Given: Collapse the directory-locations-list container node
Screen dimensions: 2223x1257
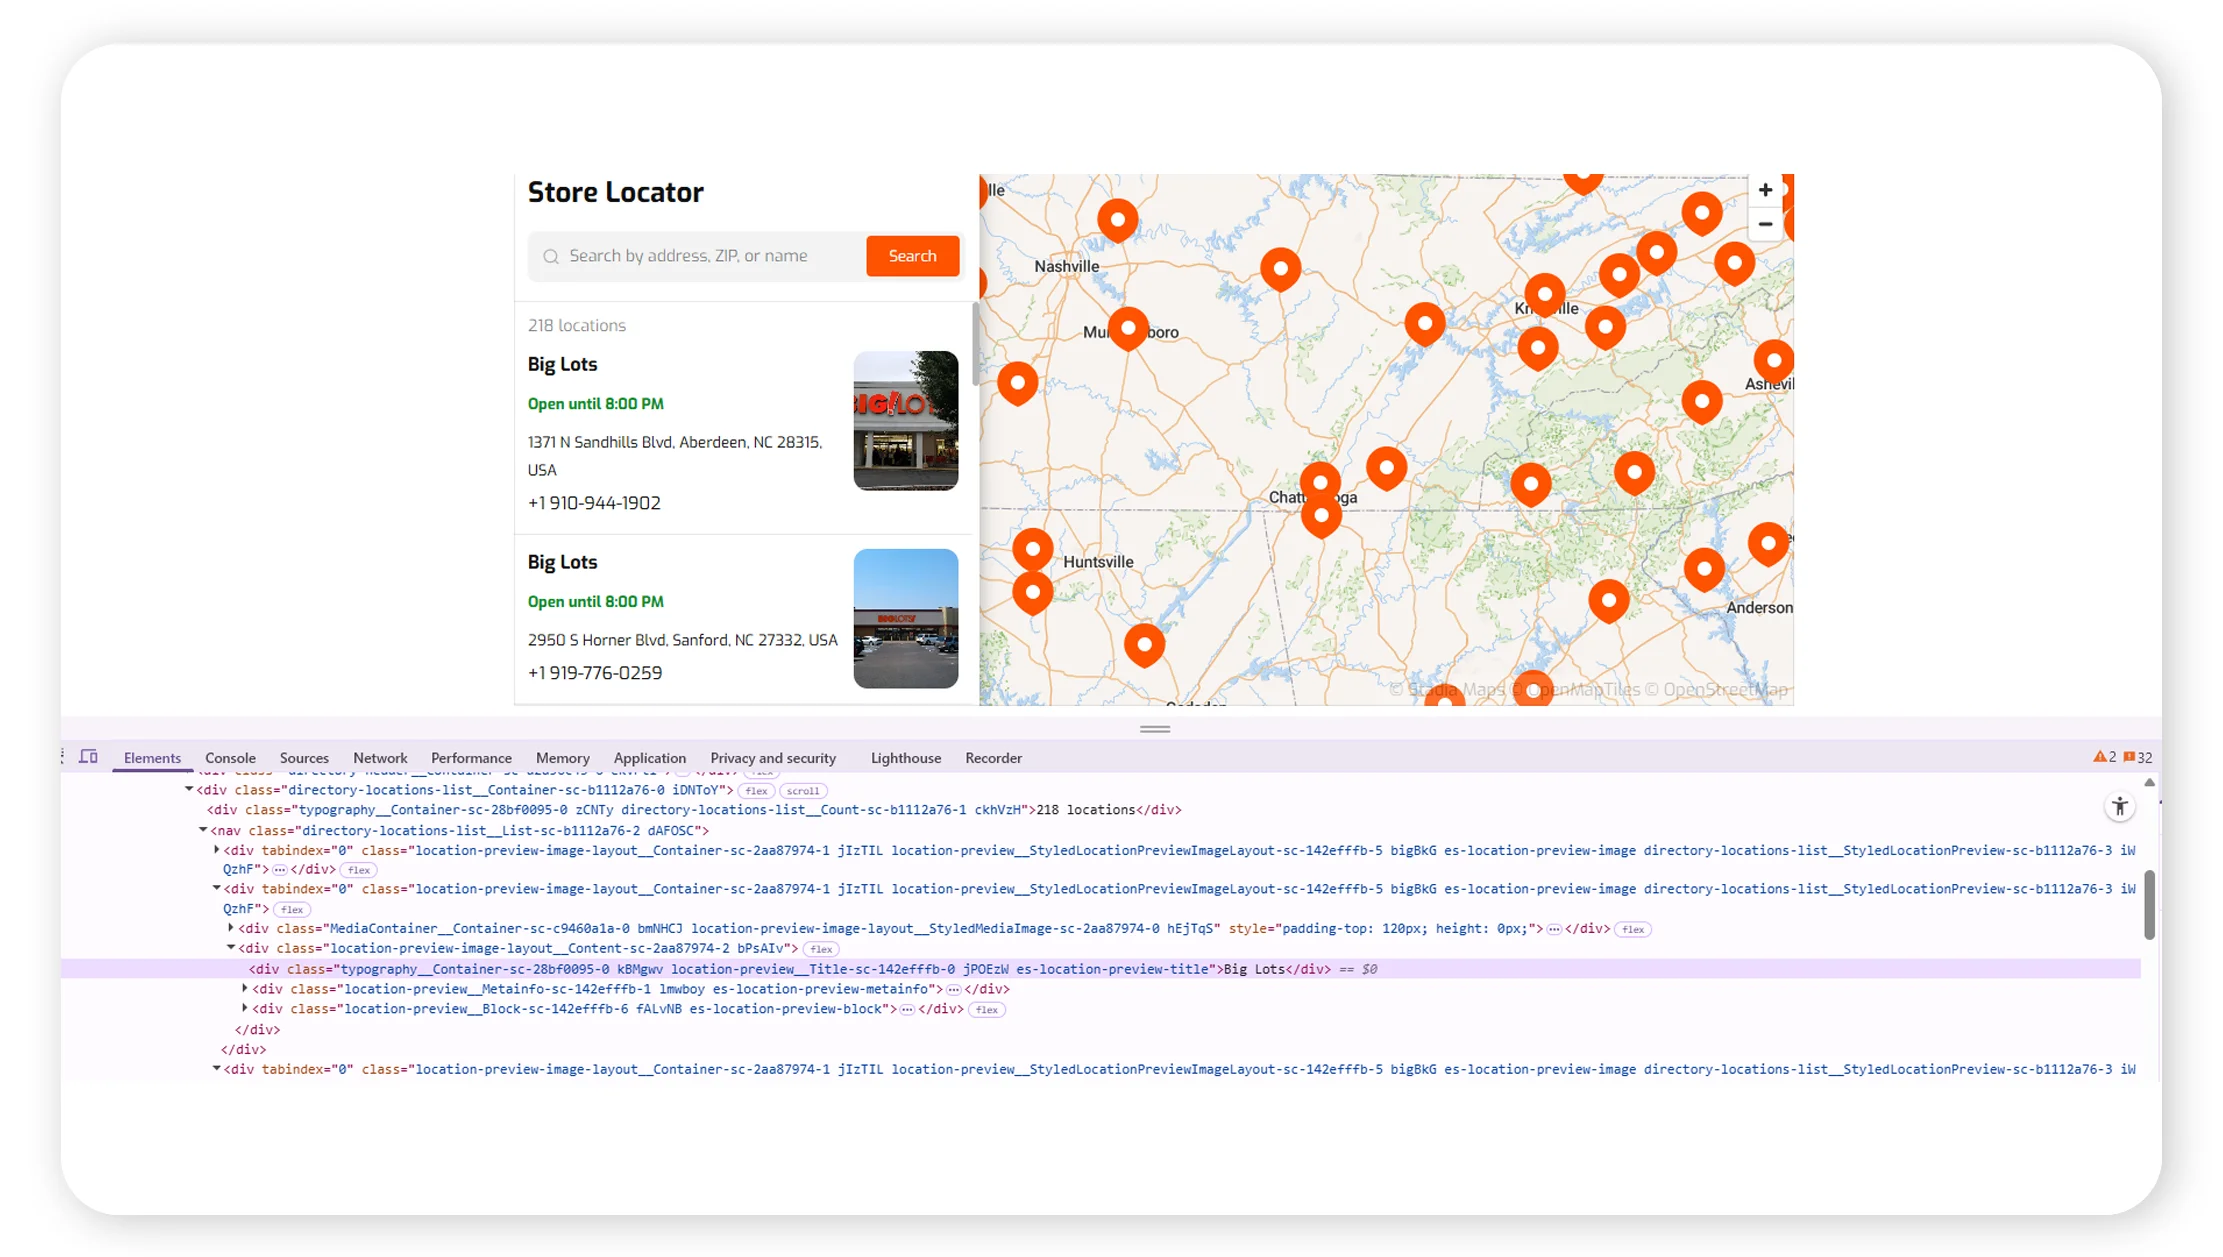Looking at the screenshot, I should [189, 788].
